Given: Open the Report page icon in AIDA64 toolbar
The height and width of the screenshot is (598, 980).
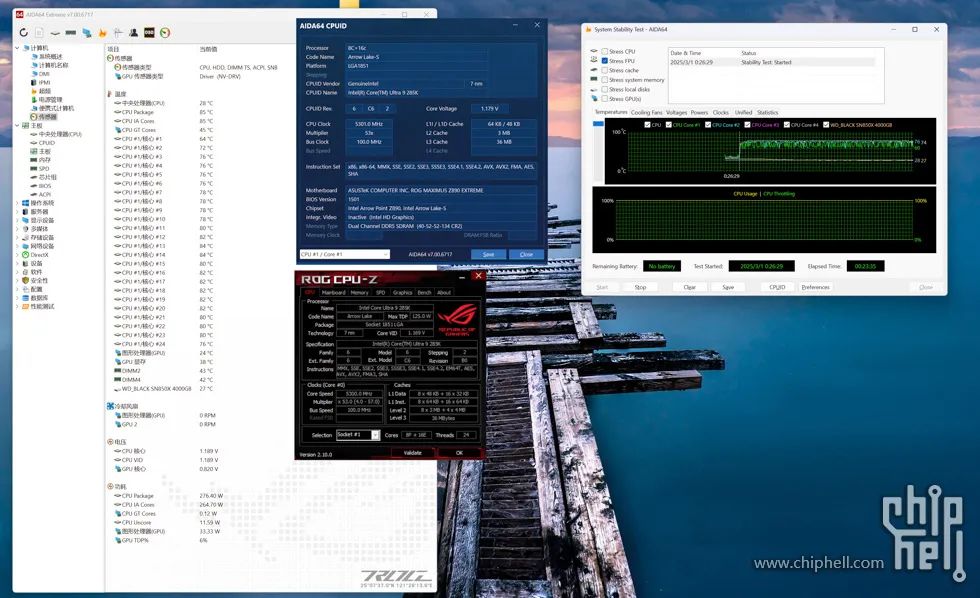Looking at the screenshot, I should [x=39, y=32].
